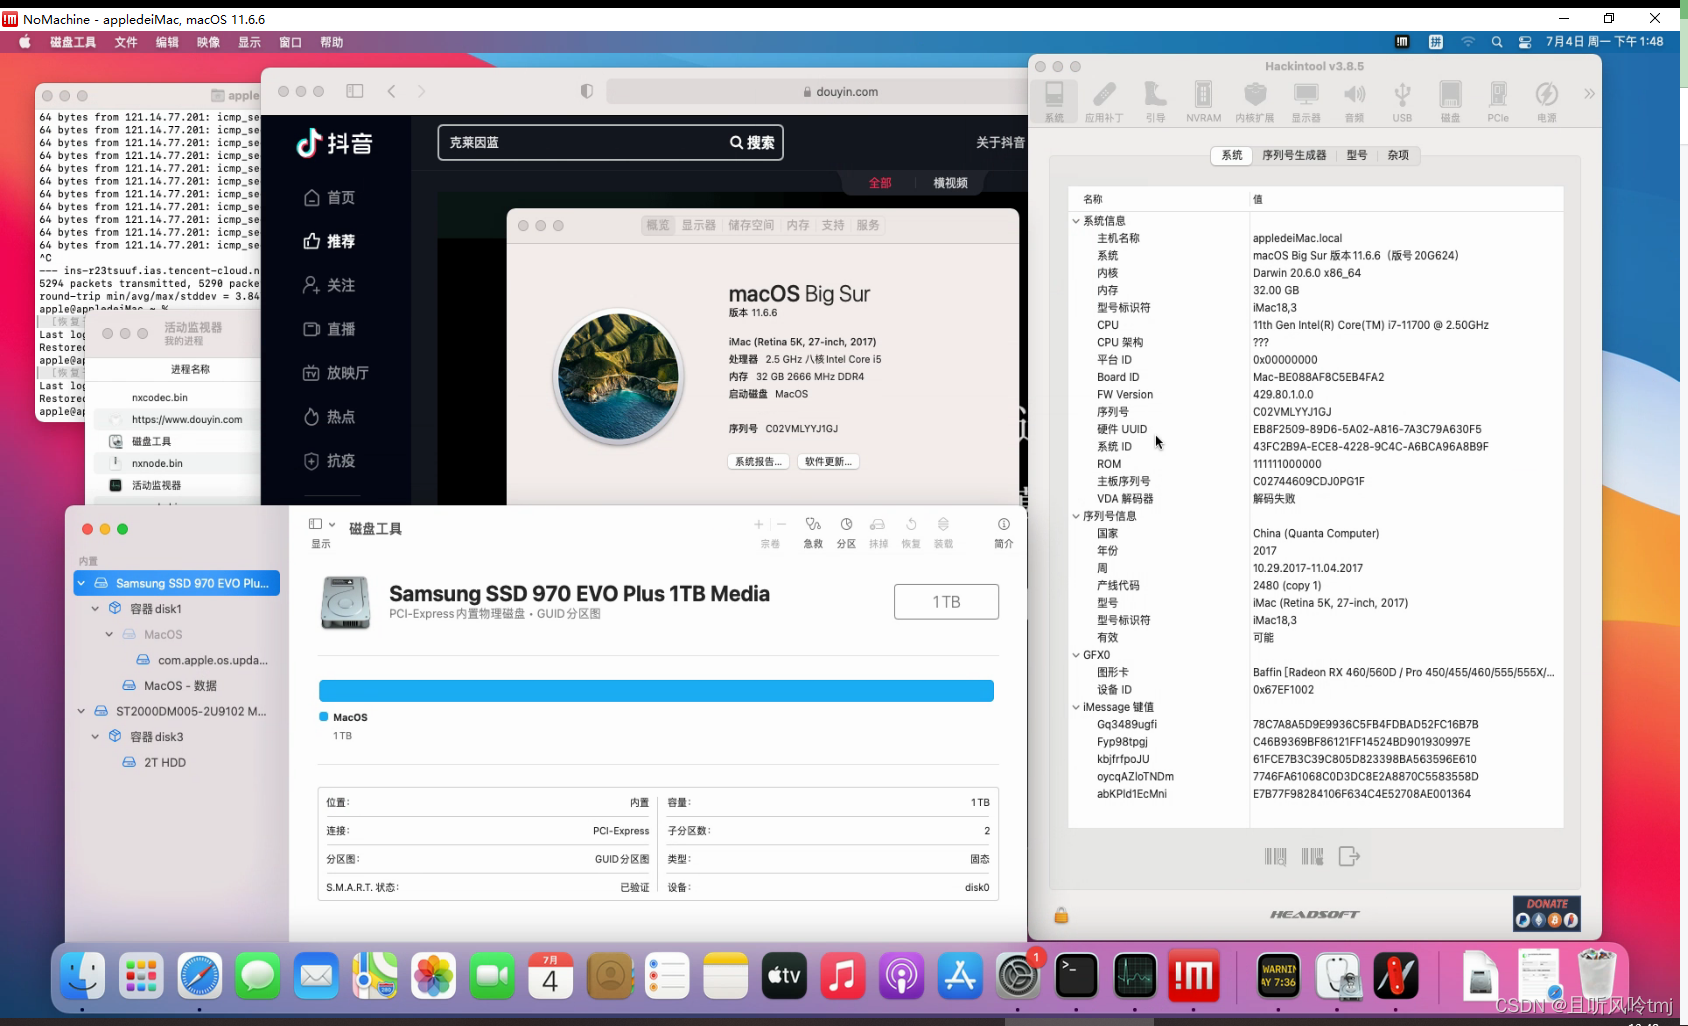This screenshot has height=1026, width=1688.
Task: Select MacOS - 数据 volume in sidebar
Action: pos(180,685)
